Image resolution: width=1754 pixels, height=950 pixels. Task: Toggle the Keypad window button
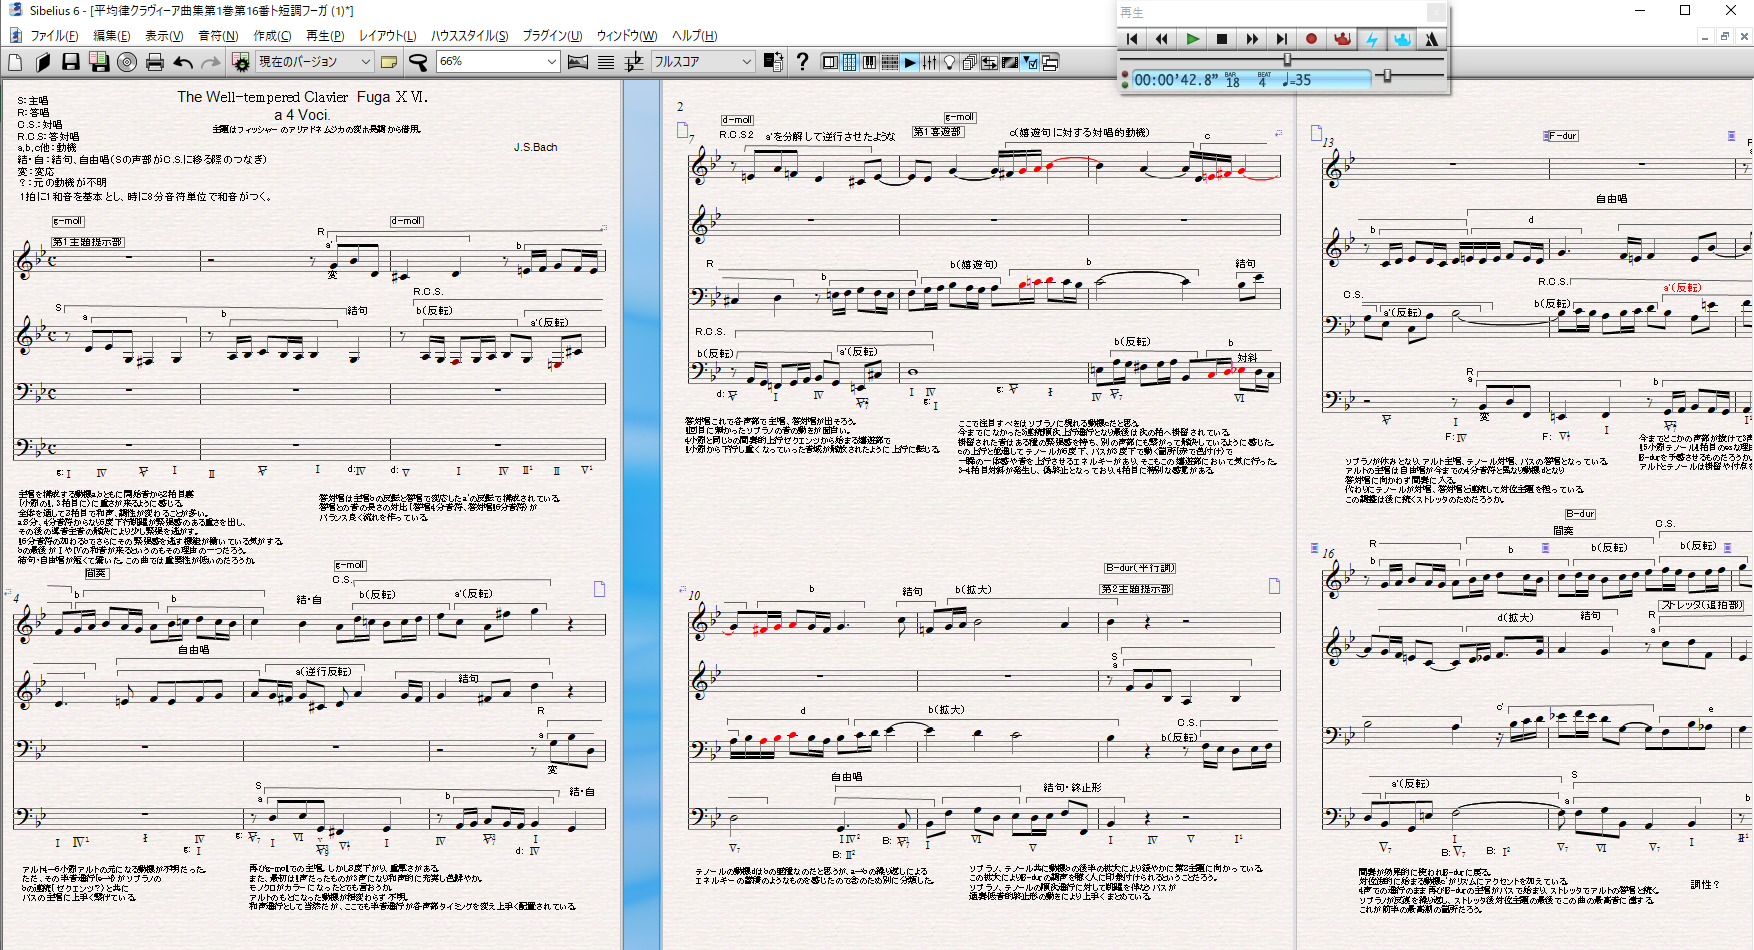850,62
